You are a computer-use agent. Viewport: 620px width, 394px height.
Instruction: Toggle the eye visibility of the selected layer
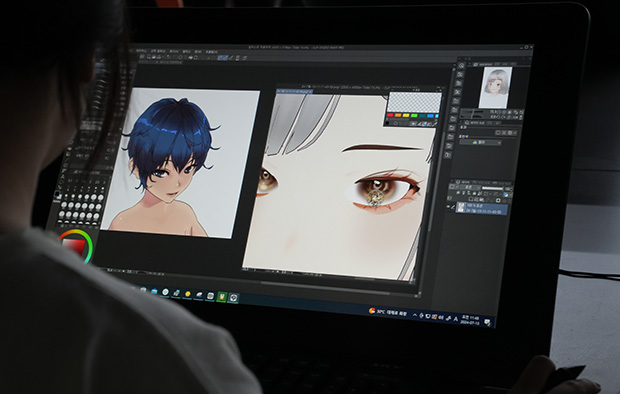448,206
